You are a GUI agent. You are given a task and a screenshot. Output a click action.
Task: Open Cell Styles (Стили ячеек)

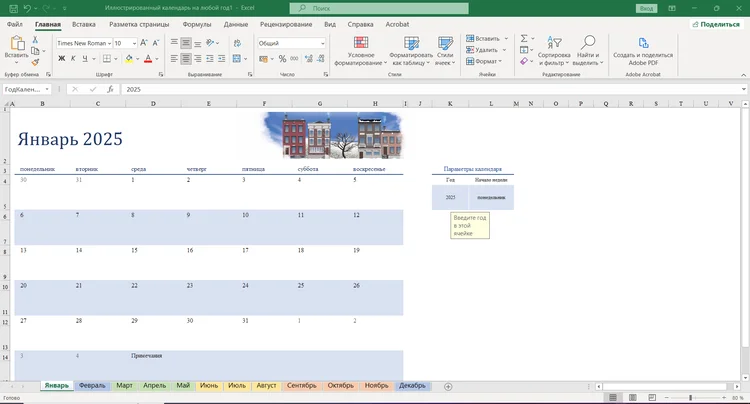click(445, 51)
